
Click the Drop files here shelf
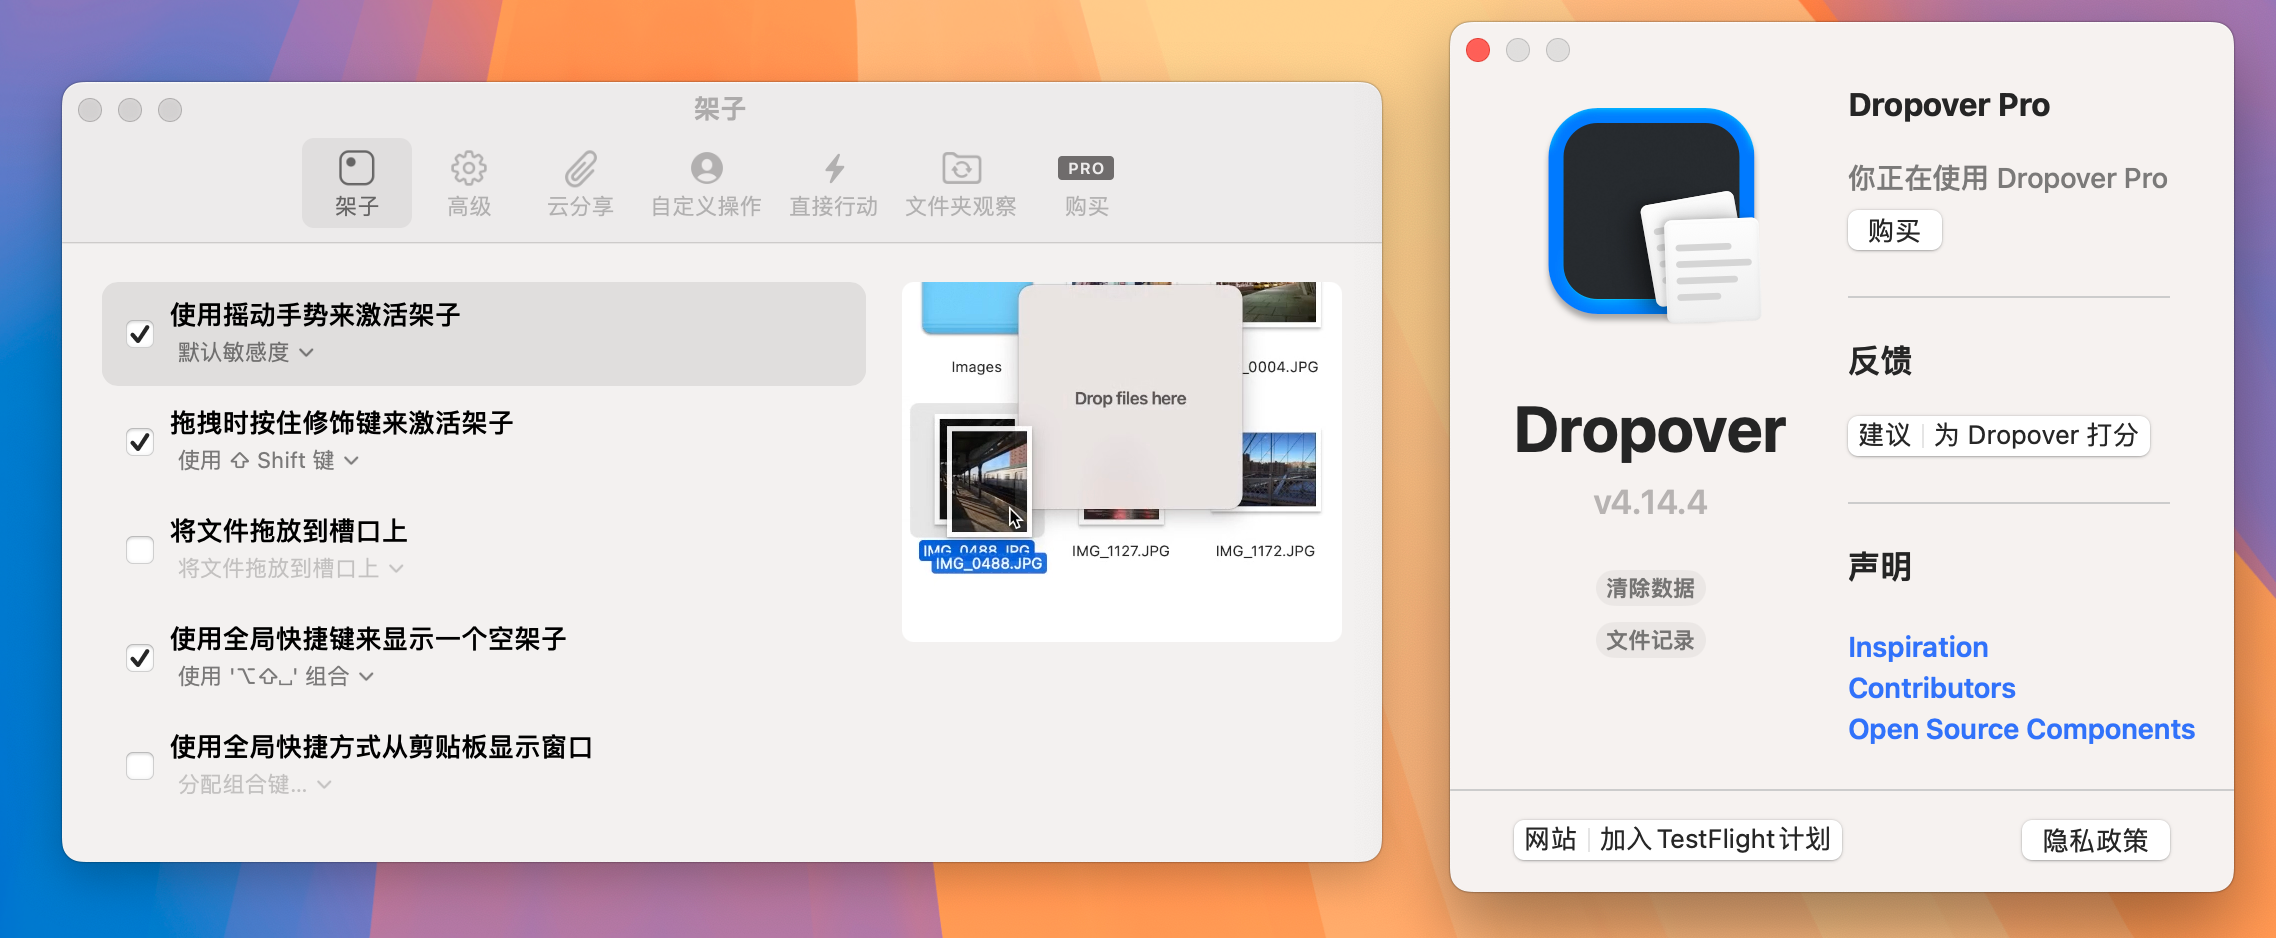click(1130, 398)
